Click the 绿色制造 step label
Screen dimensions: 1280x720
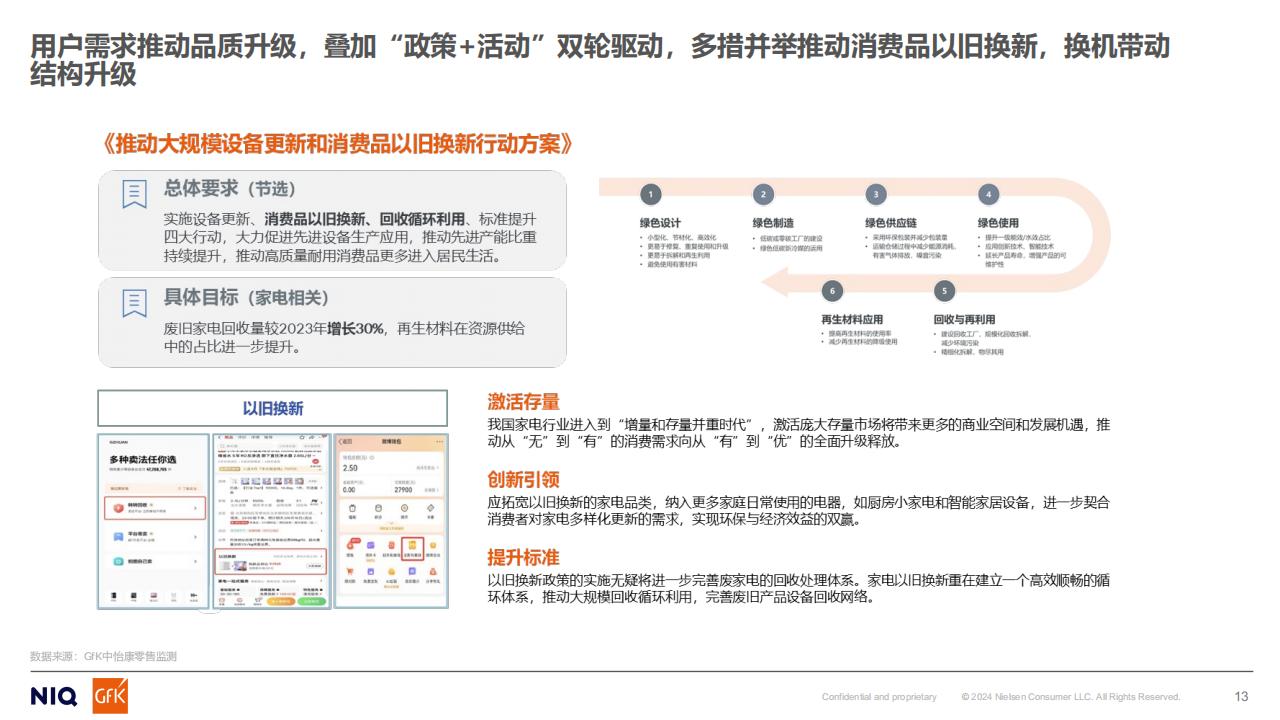pos(773,223)
